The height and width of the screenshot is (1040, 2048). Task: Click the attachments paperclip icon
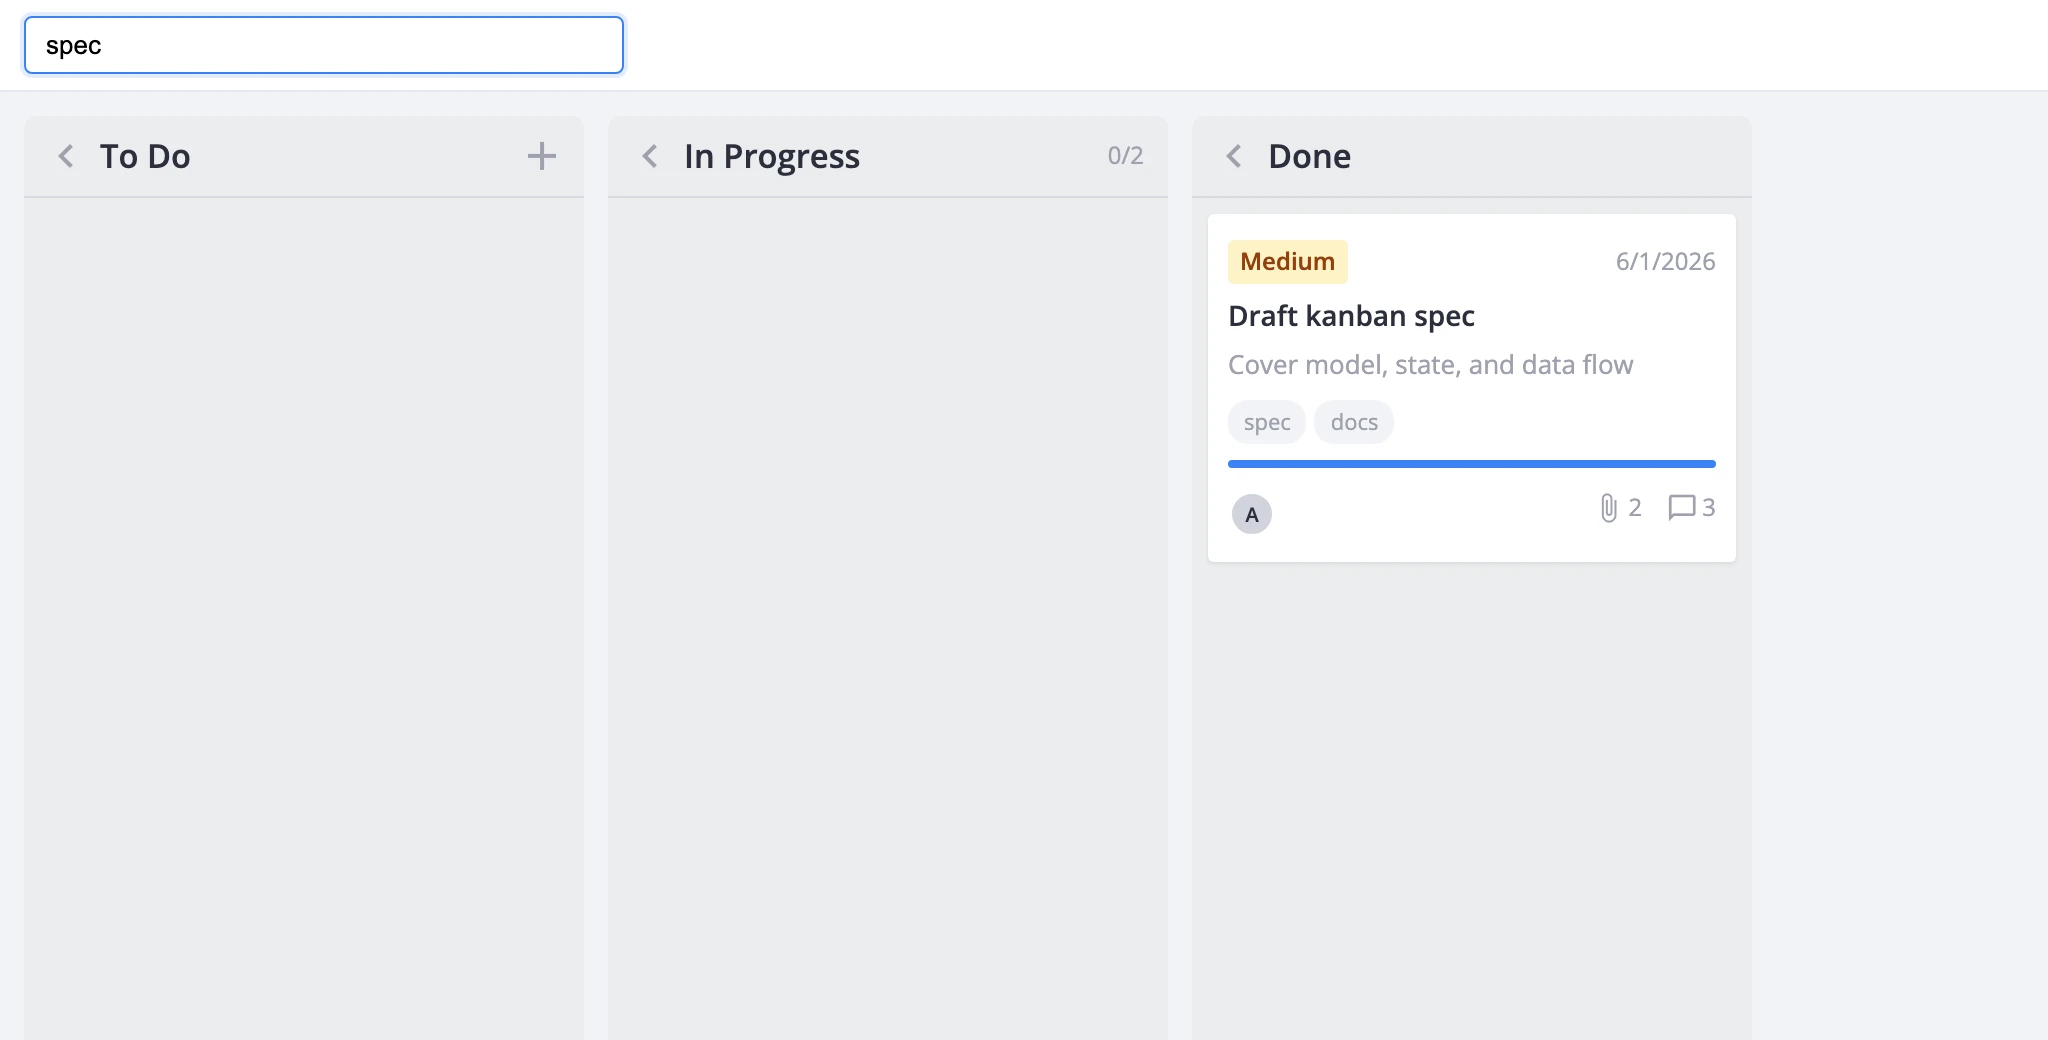[x=1608, y=508]
